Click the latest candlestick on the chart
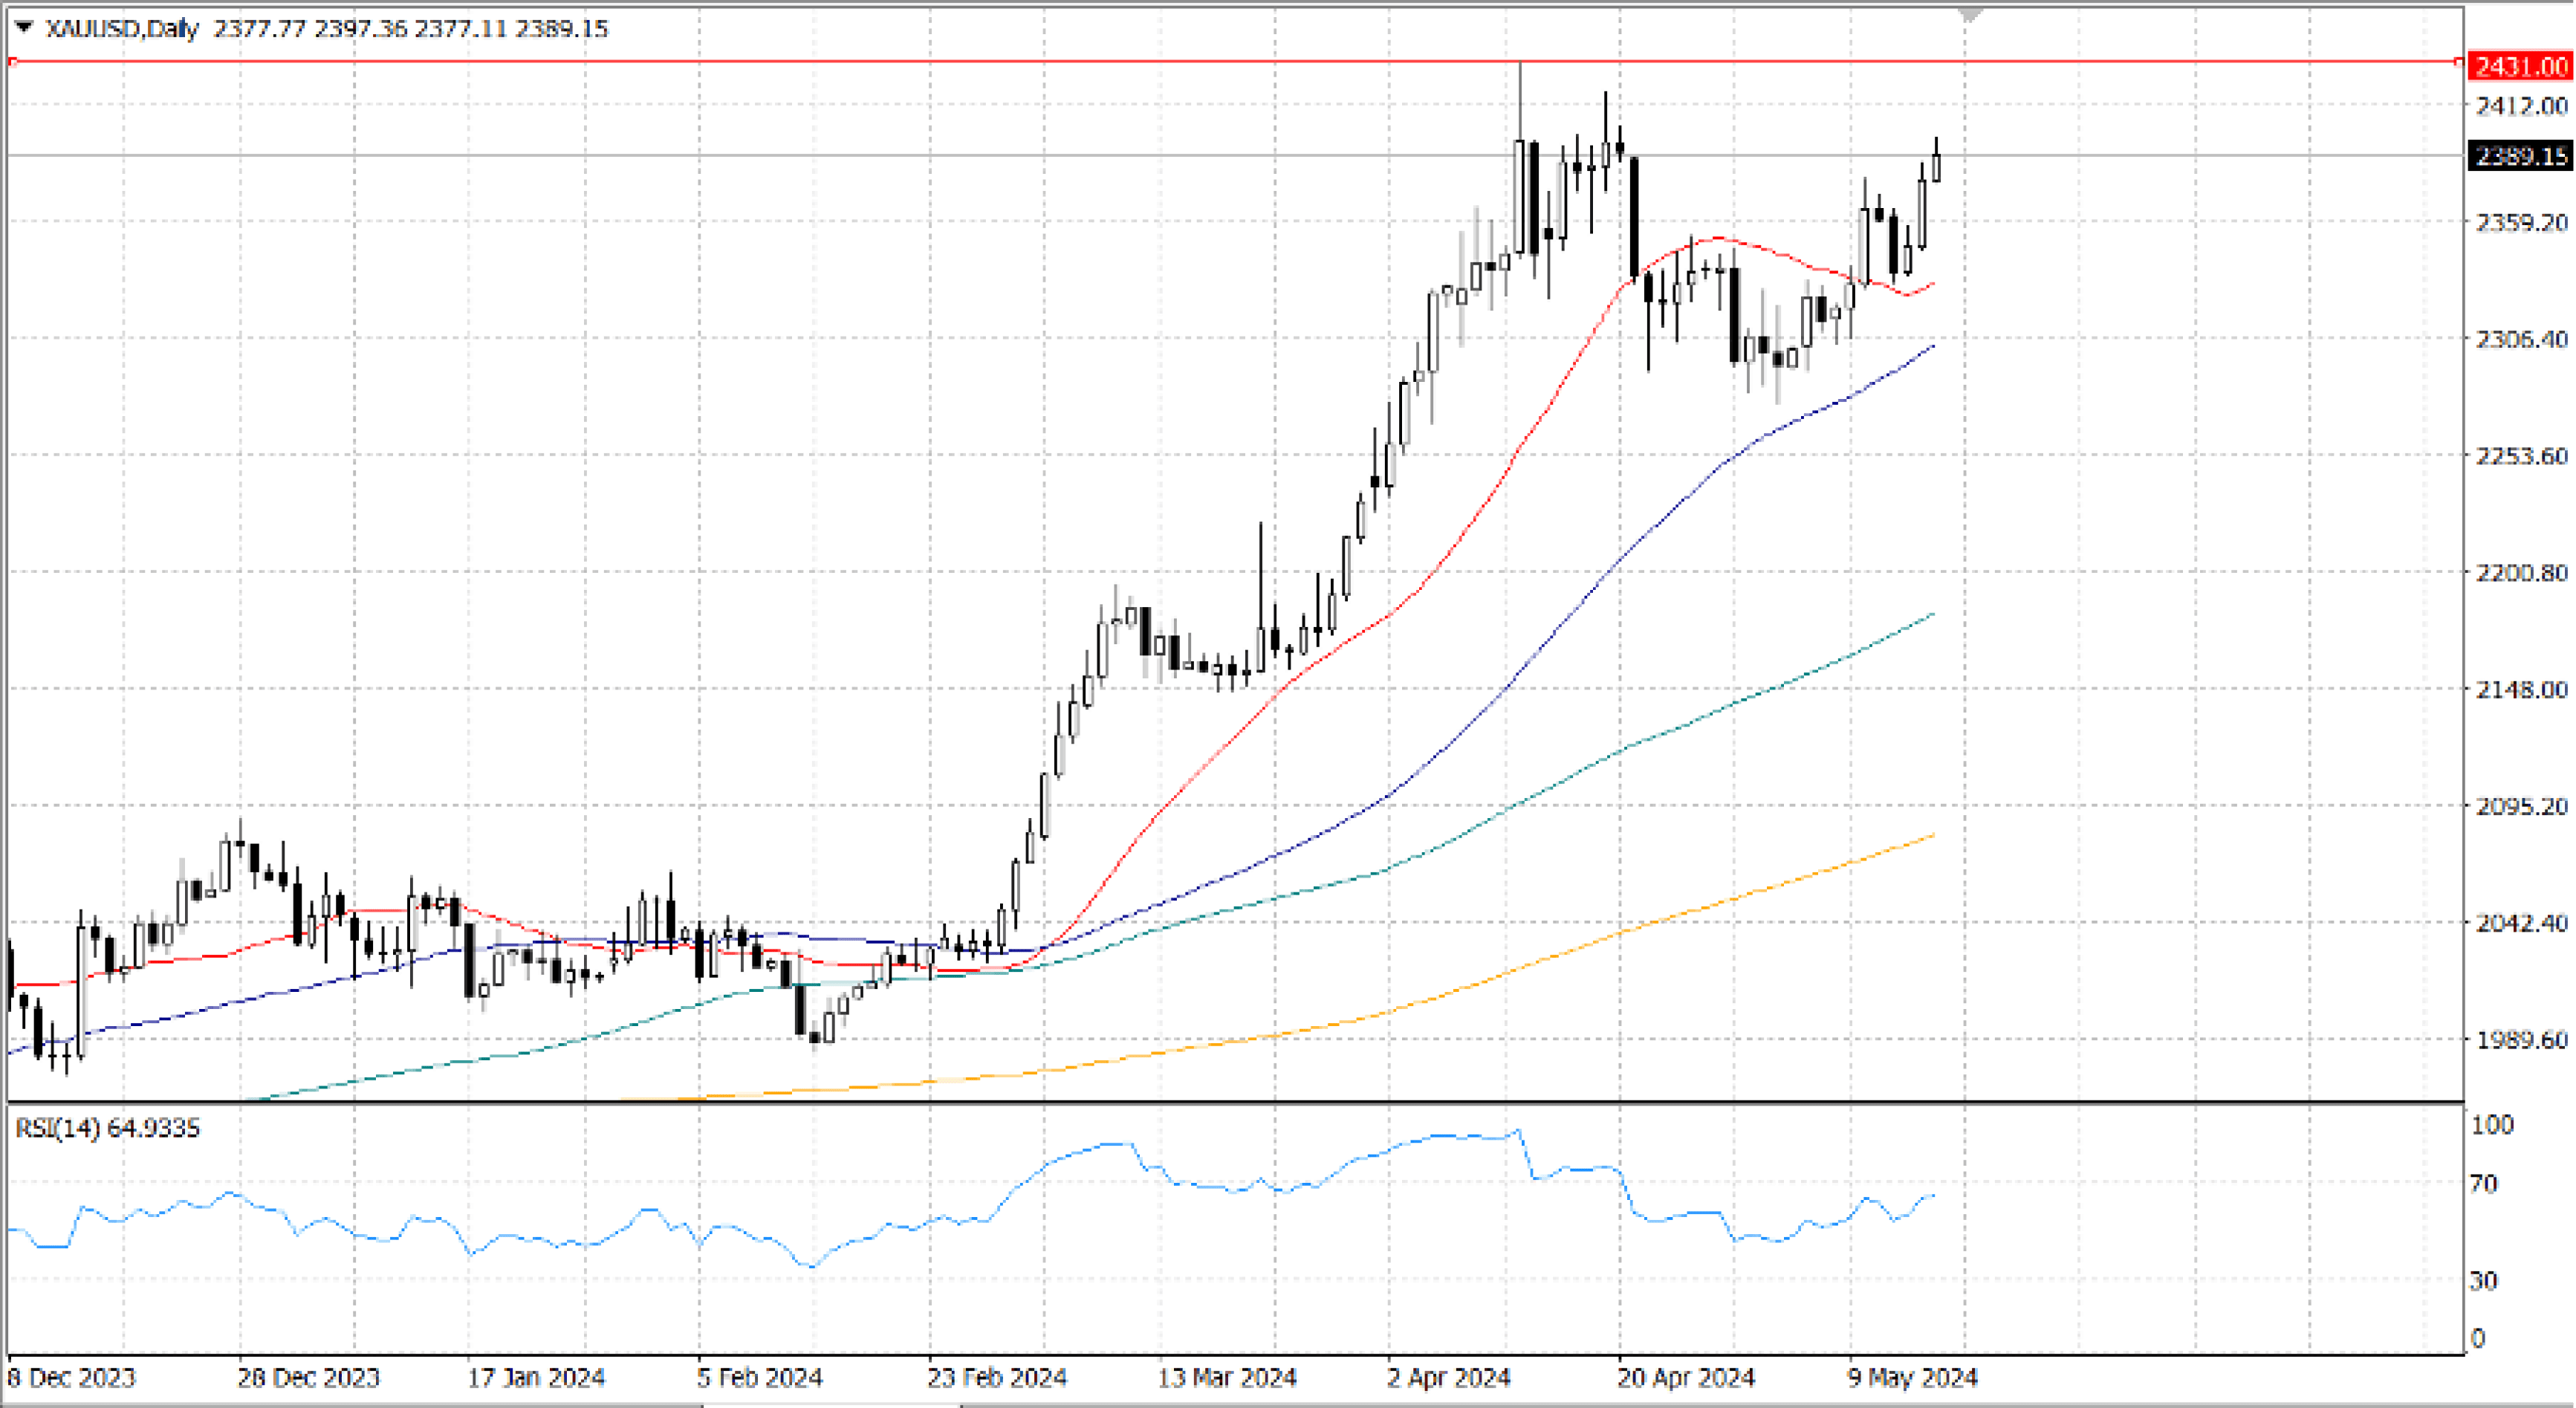This screenshot has width=2576, height=1408. coord(1936,168)
